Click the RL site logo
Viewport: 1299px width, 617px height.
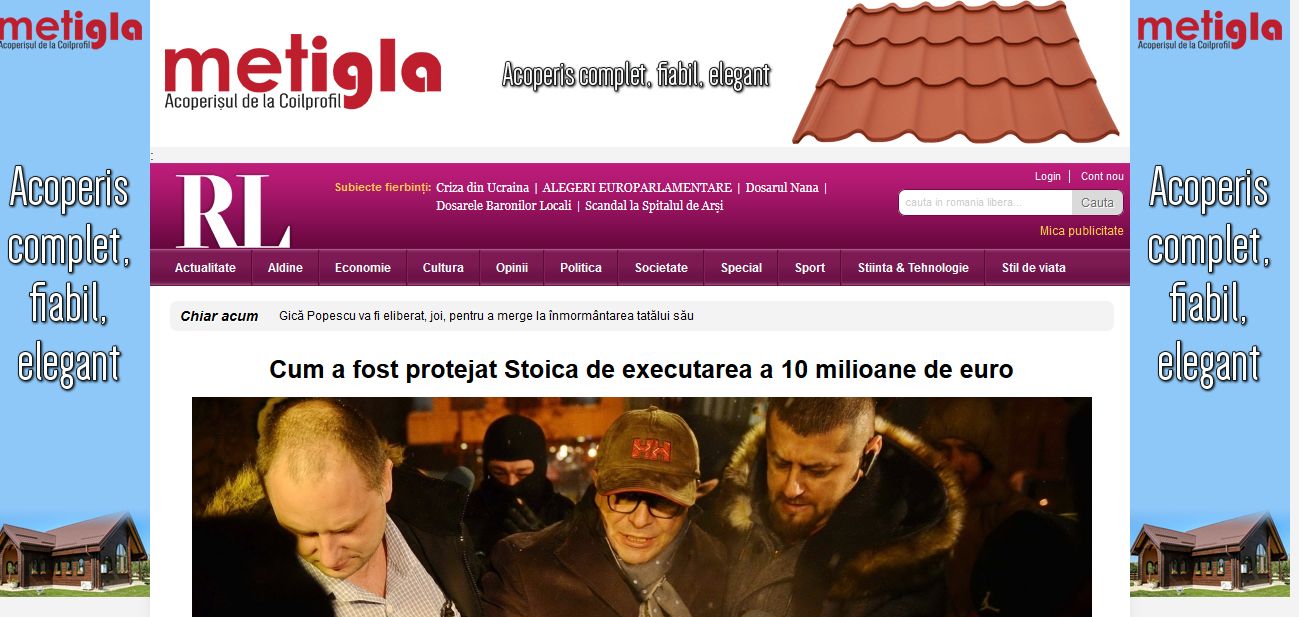234,211
